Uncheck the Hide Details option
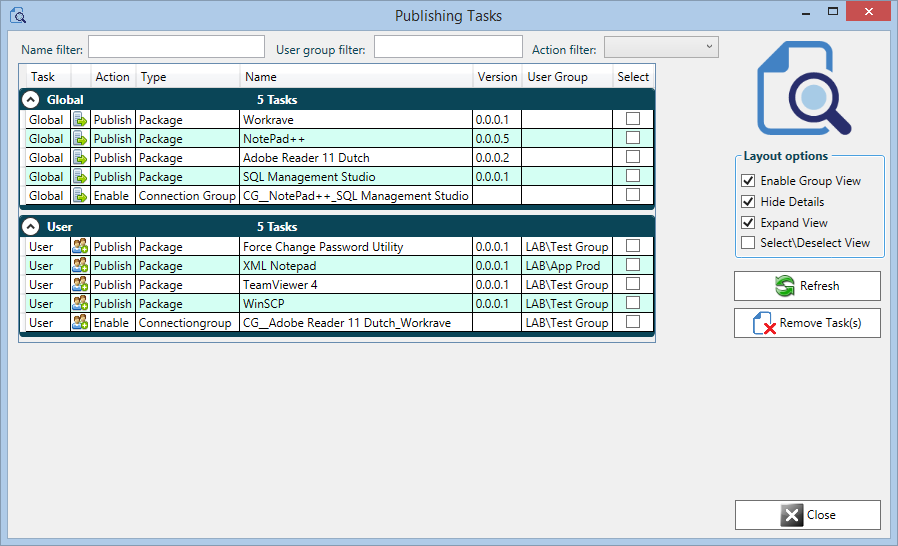The image size is (898, 546). [748, 202]
